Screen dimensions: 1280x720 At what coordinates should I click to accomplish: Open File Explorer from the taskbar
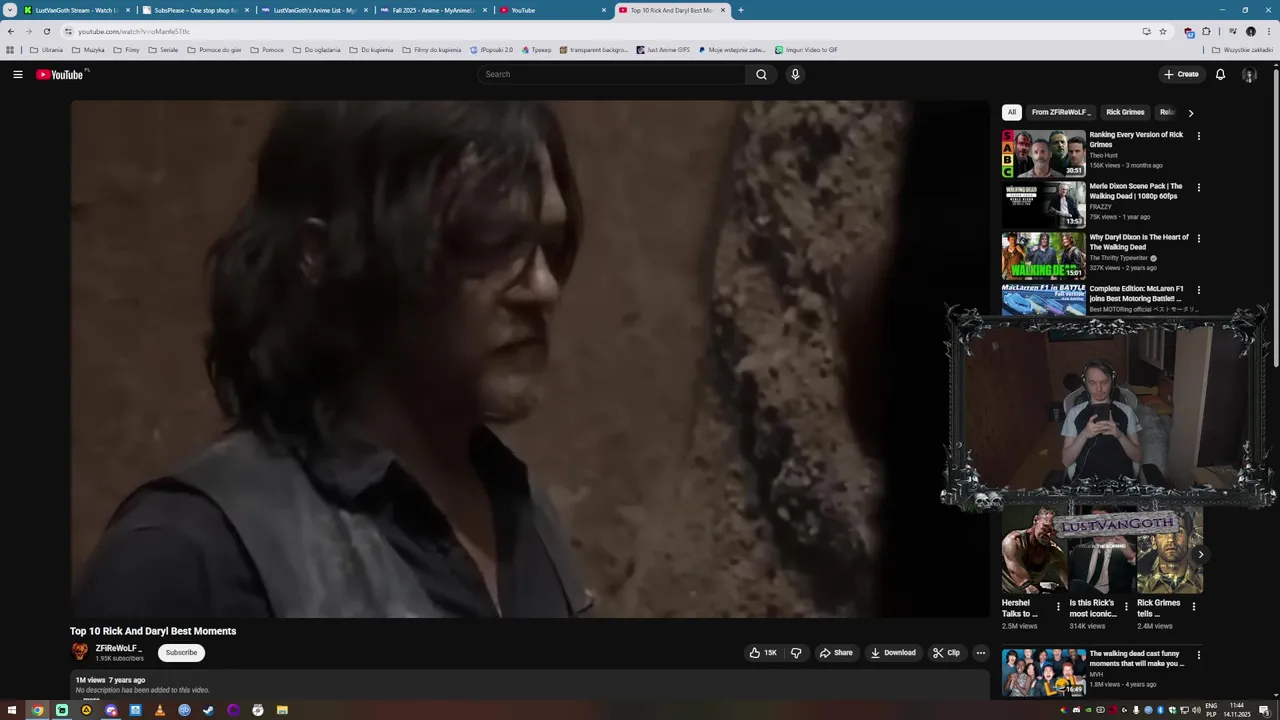click(282, 710)
